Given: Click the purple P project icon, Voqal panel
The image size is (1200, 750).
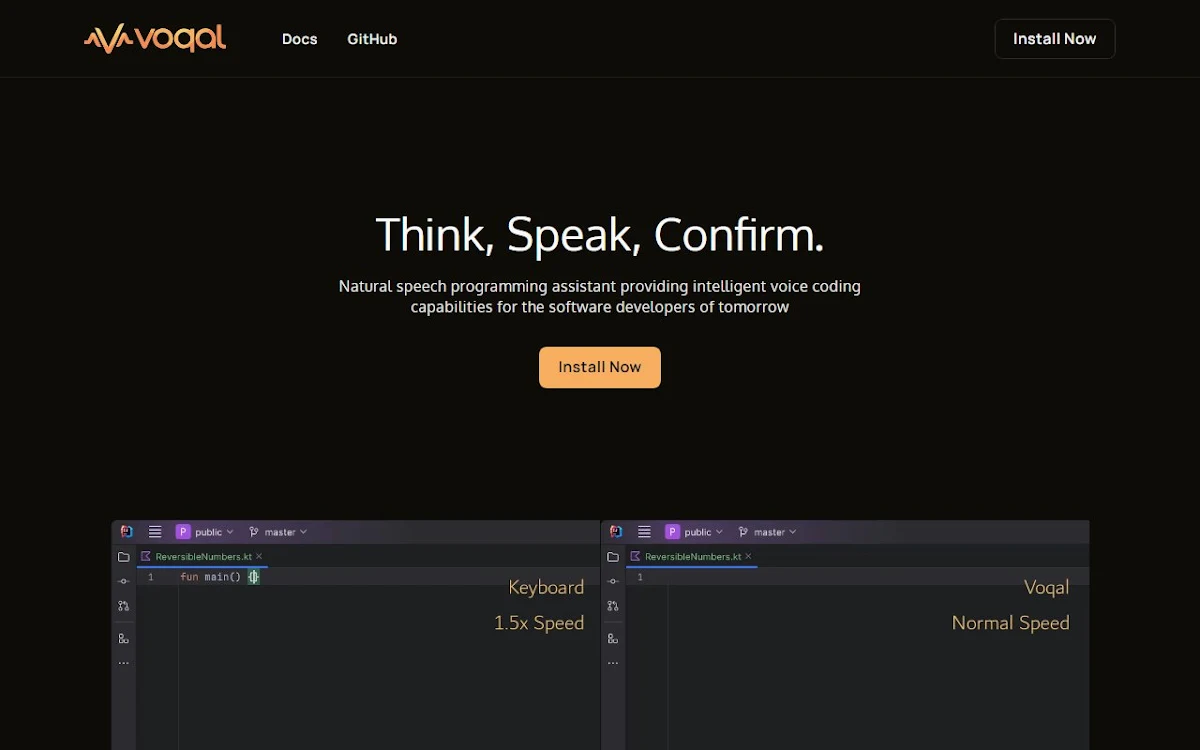Looking at the screenshot, I should [672, 532].
